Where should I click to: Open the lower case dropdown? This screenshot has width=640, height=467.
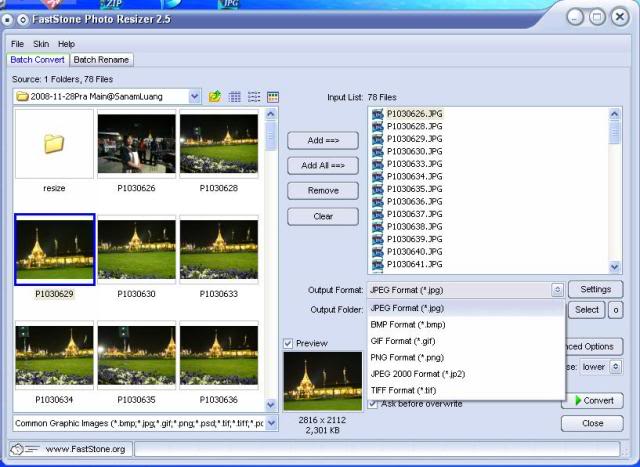point(616,367)
